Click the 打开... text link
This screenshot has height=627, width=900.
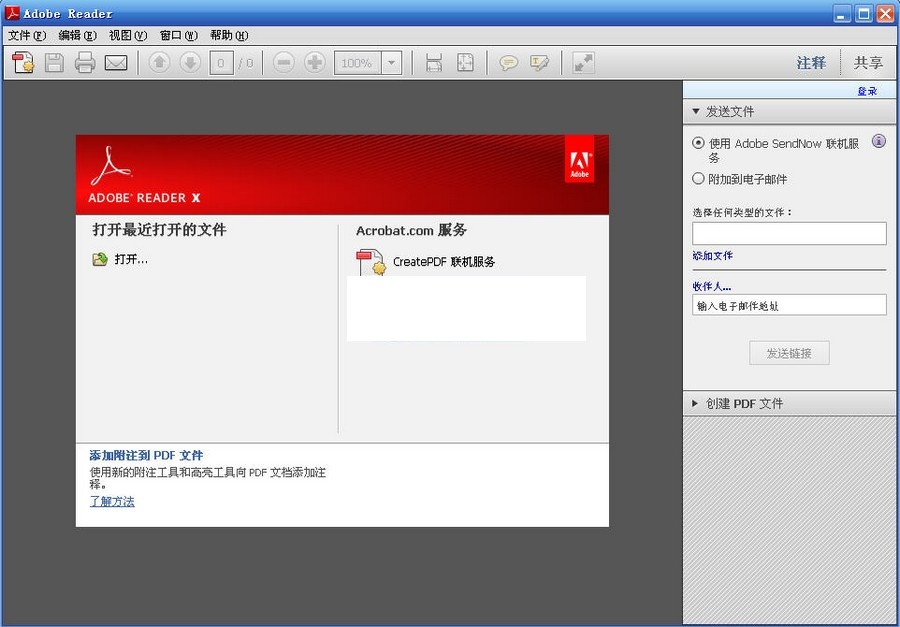tap(131, 260)
